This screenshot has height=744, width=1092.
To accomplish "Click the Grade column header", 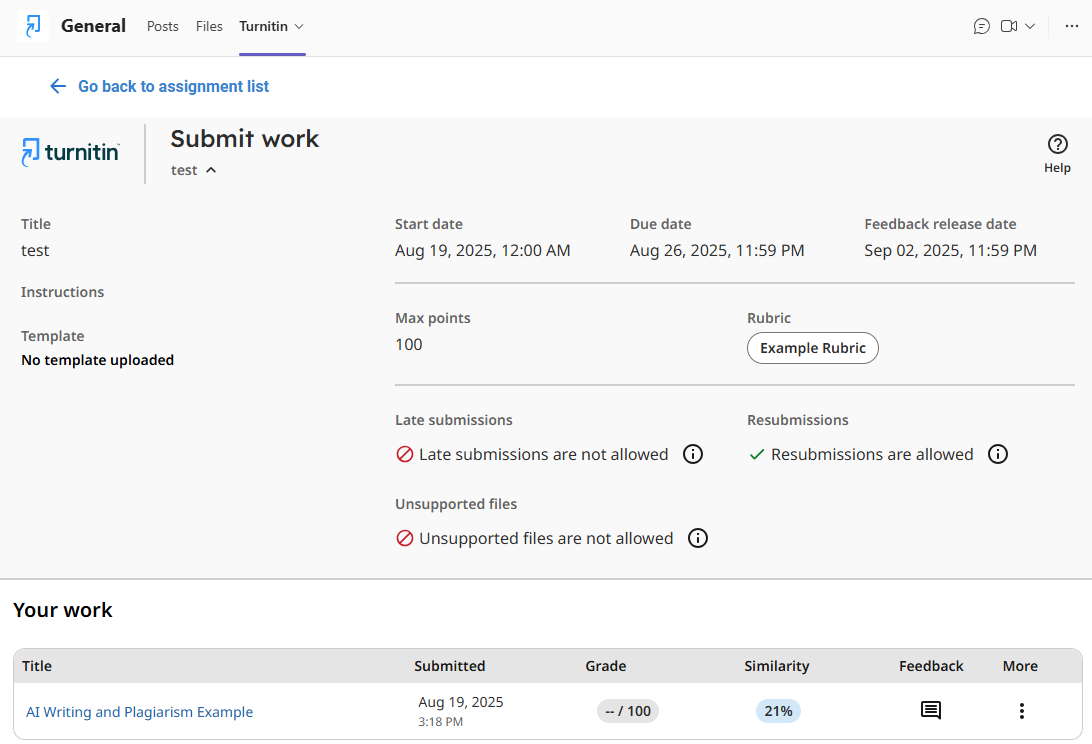I will point(605,666).
